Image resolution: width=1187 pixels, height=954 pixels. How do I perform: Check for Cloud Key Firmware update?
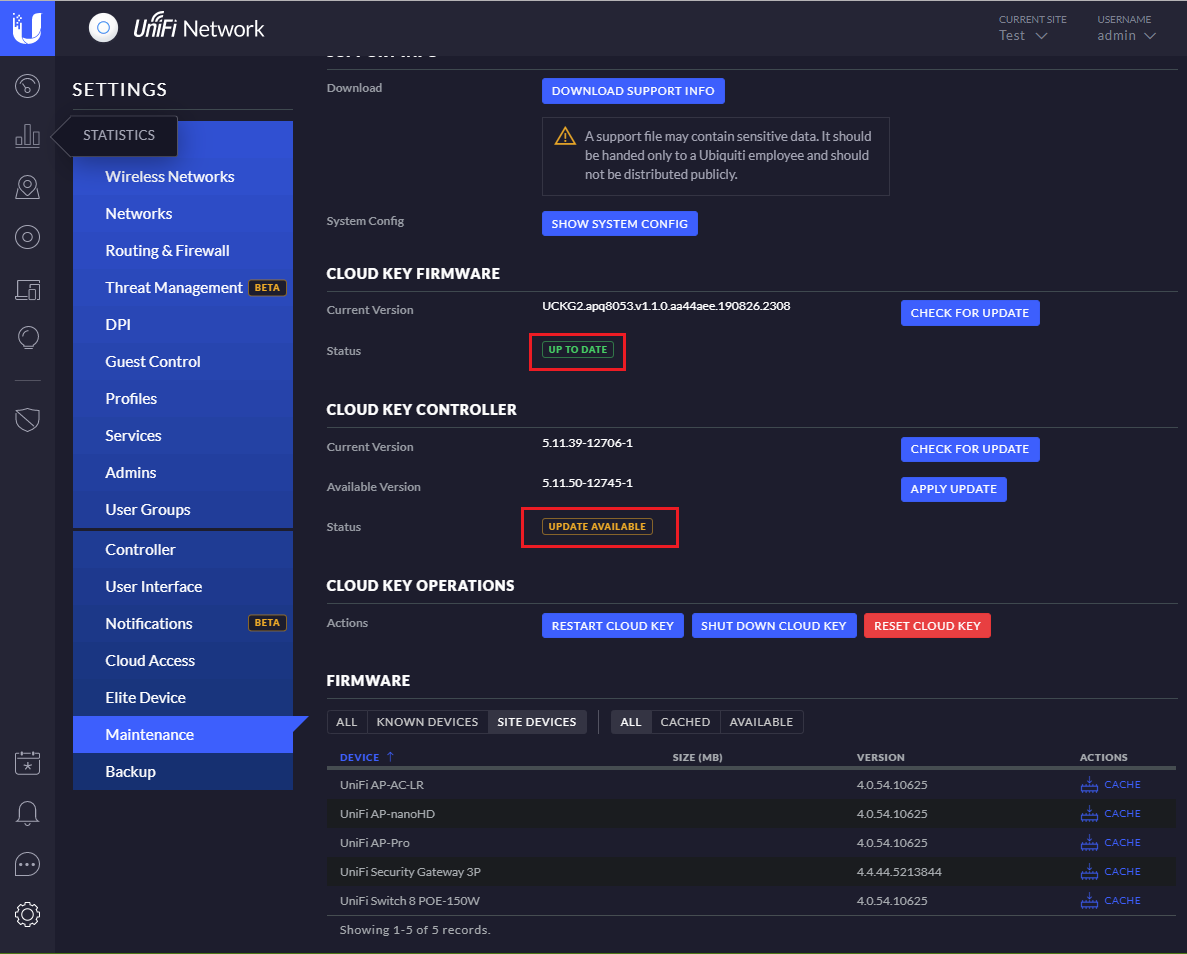click(970, 313)
